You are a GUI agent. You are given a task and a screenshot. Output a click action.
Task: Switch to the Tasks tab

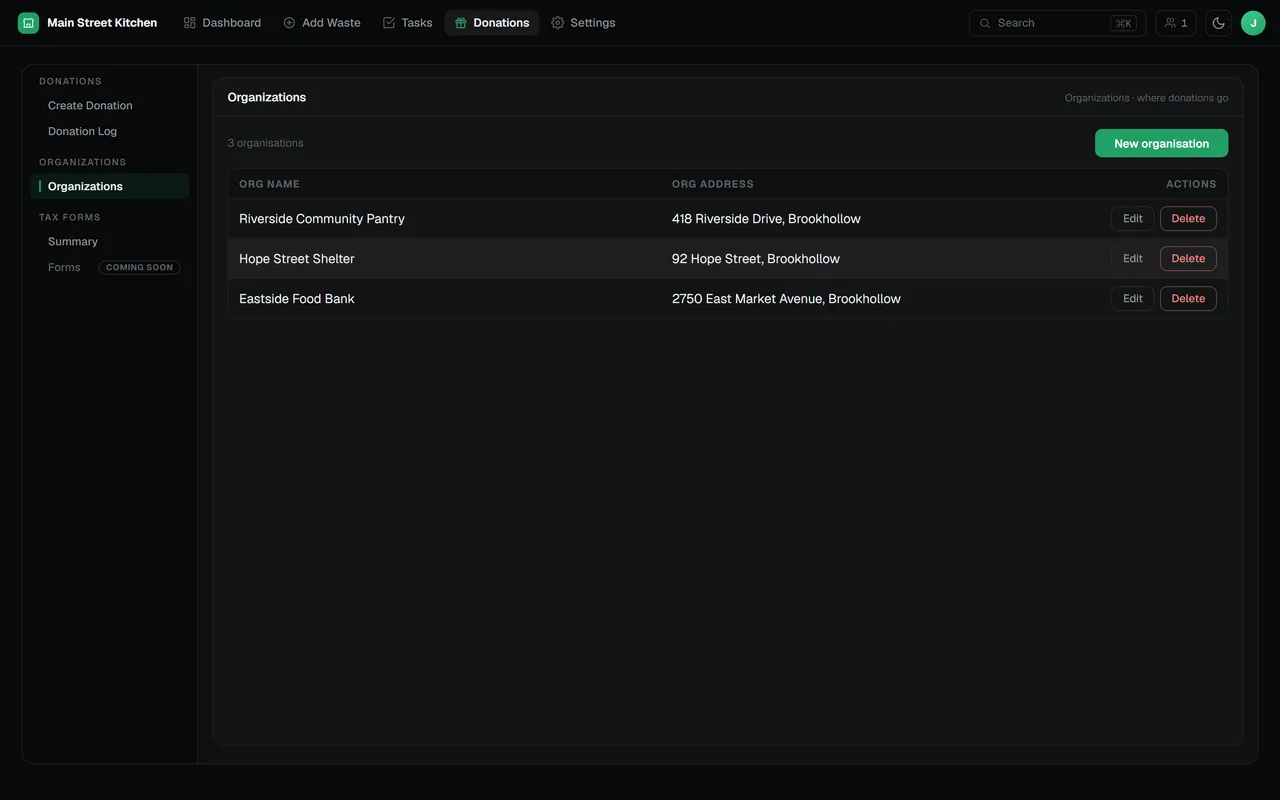click(407, 23)
